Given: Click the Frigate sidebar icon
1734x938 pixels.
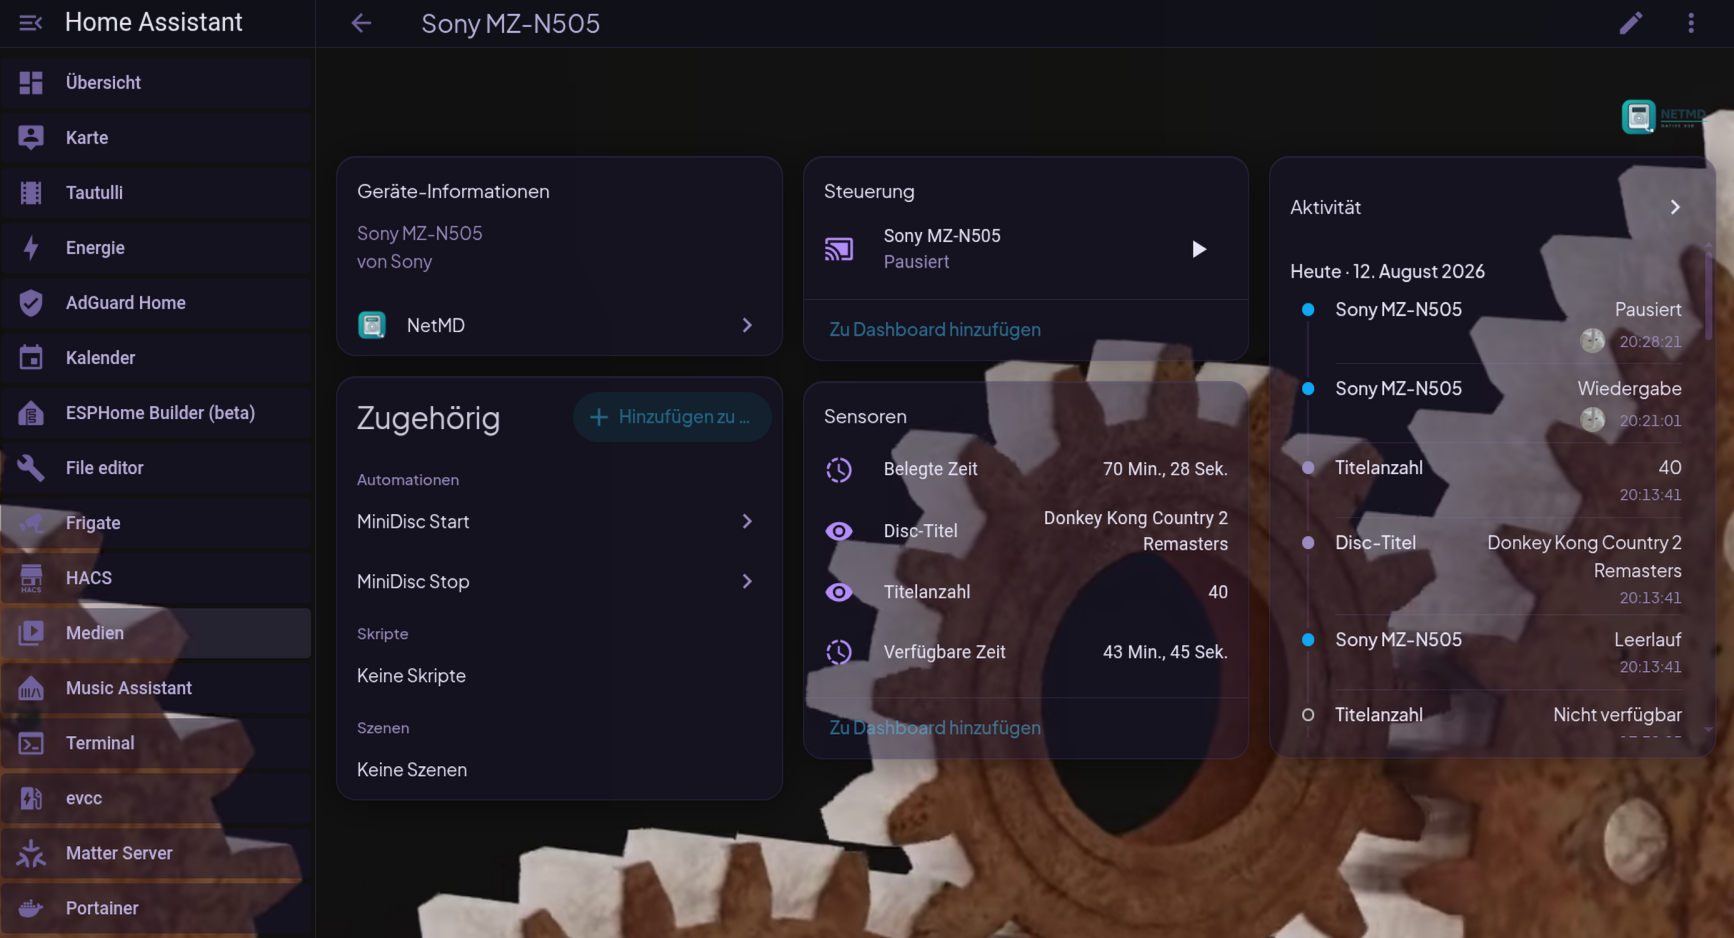Looking at the screenshot, I should (31, 523).
